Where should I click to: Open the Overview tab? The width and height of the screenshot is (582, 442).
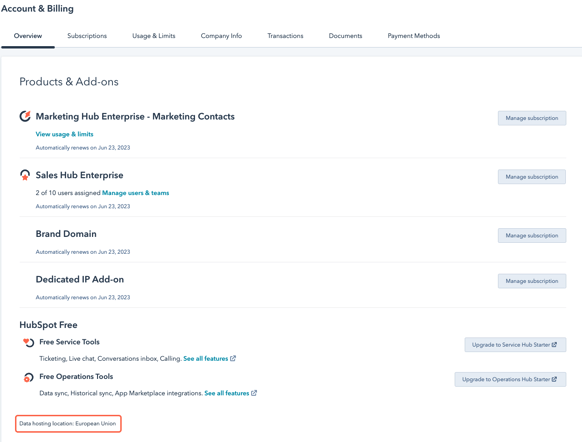tap(28, 36)
